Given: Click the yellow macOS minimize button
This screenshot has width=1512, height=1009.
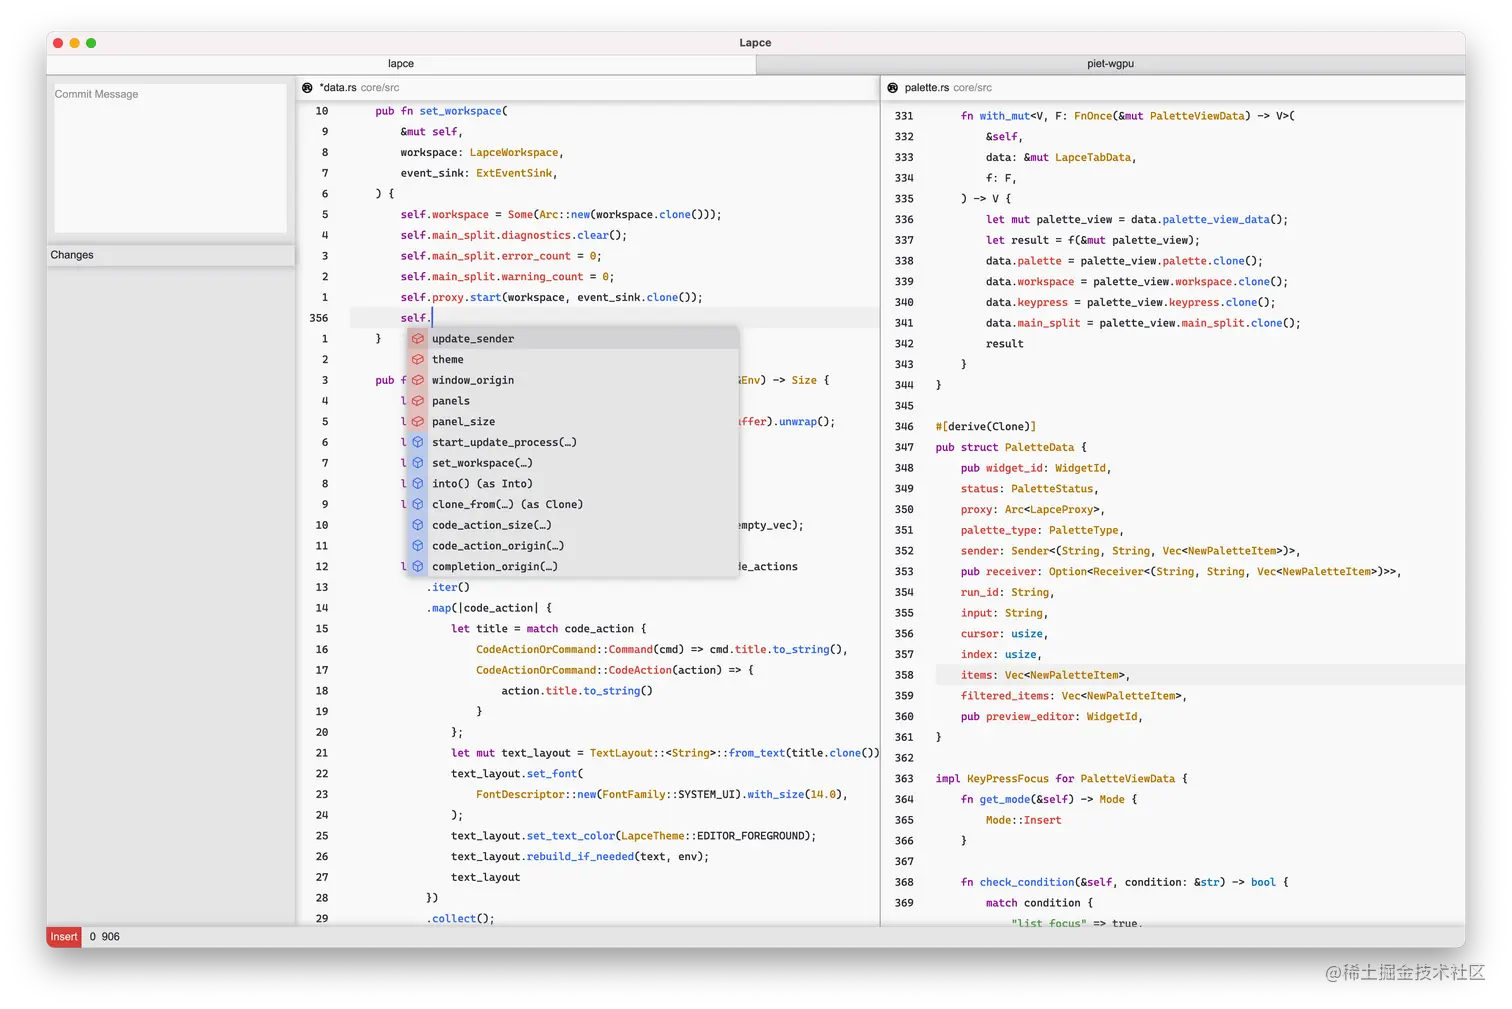Looking at the screenshot, I should (74, 43).
